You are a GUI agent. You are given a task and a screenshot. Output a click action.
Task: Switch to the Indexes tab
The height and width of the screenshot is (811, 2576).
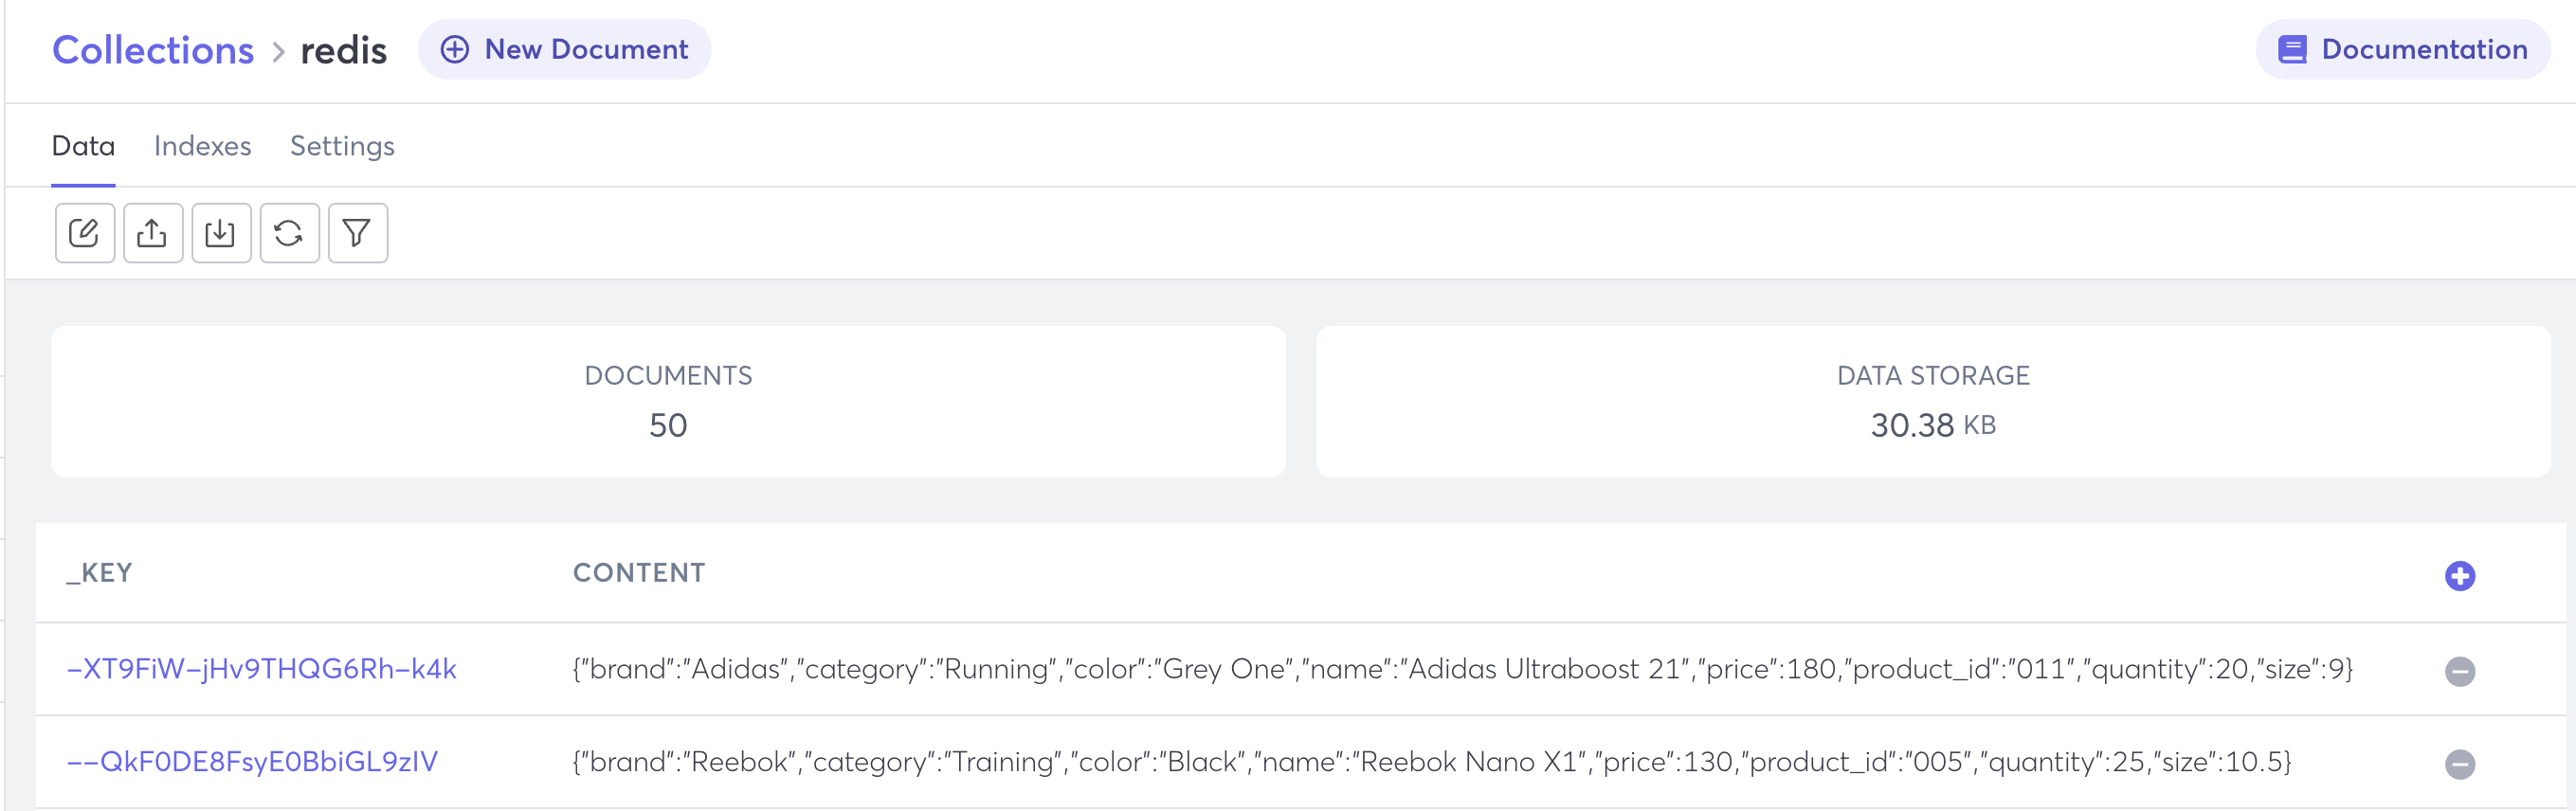pyautogui.click(x=202, y=146)
